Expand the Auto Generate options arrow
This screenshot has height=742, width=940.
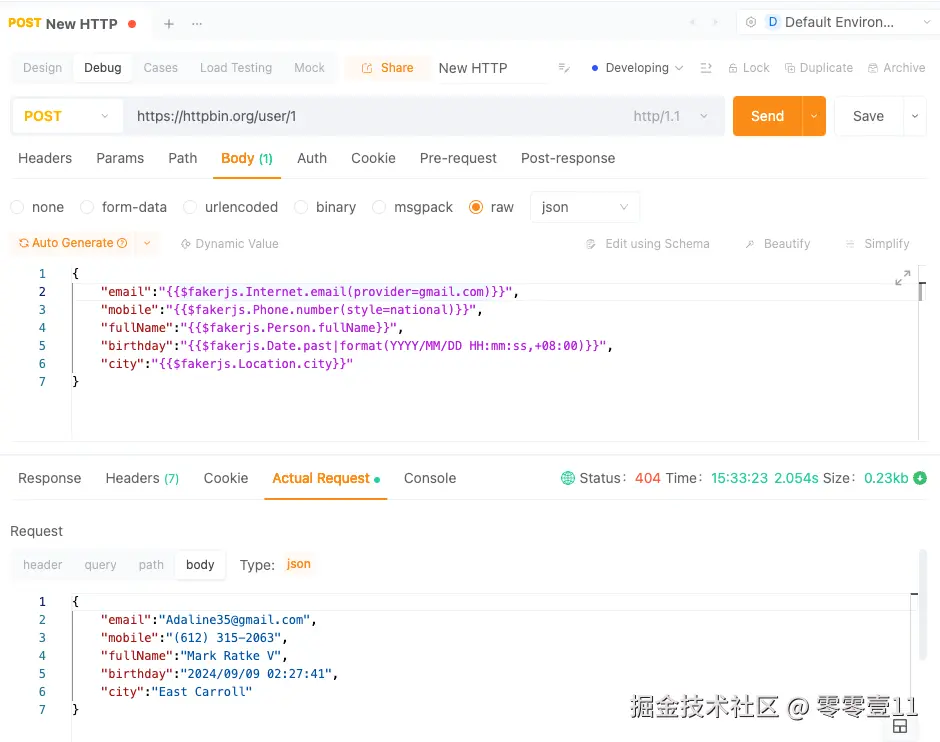click(x=147, y=243)
